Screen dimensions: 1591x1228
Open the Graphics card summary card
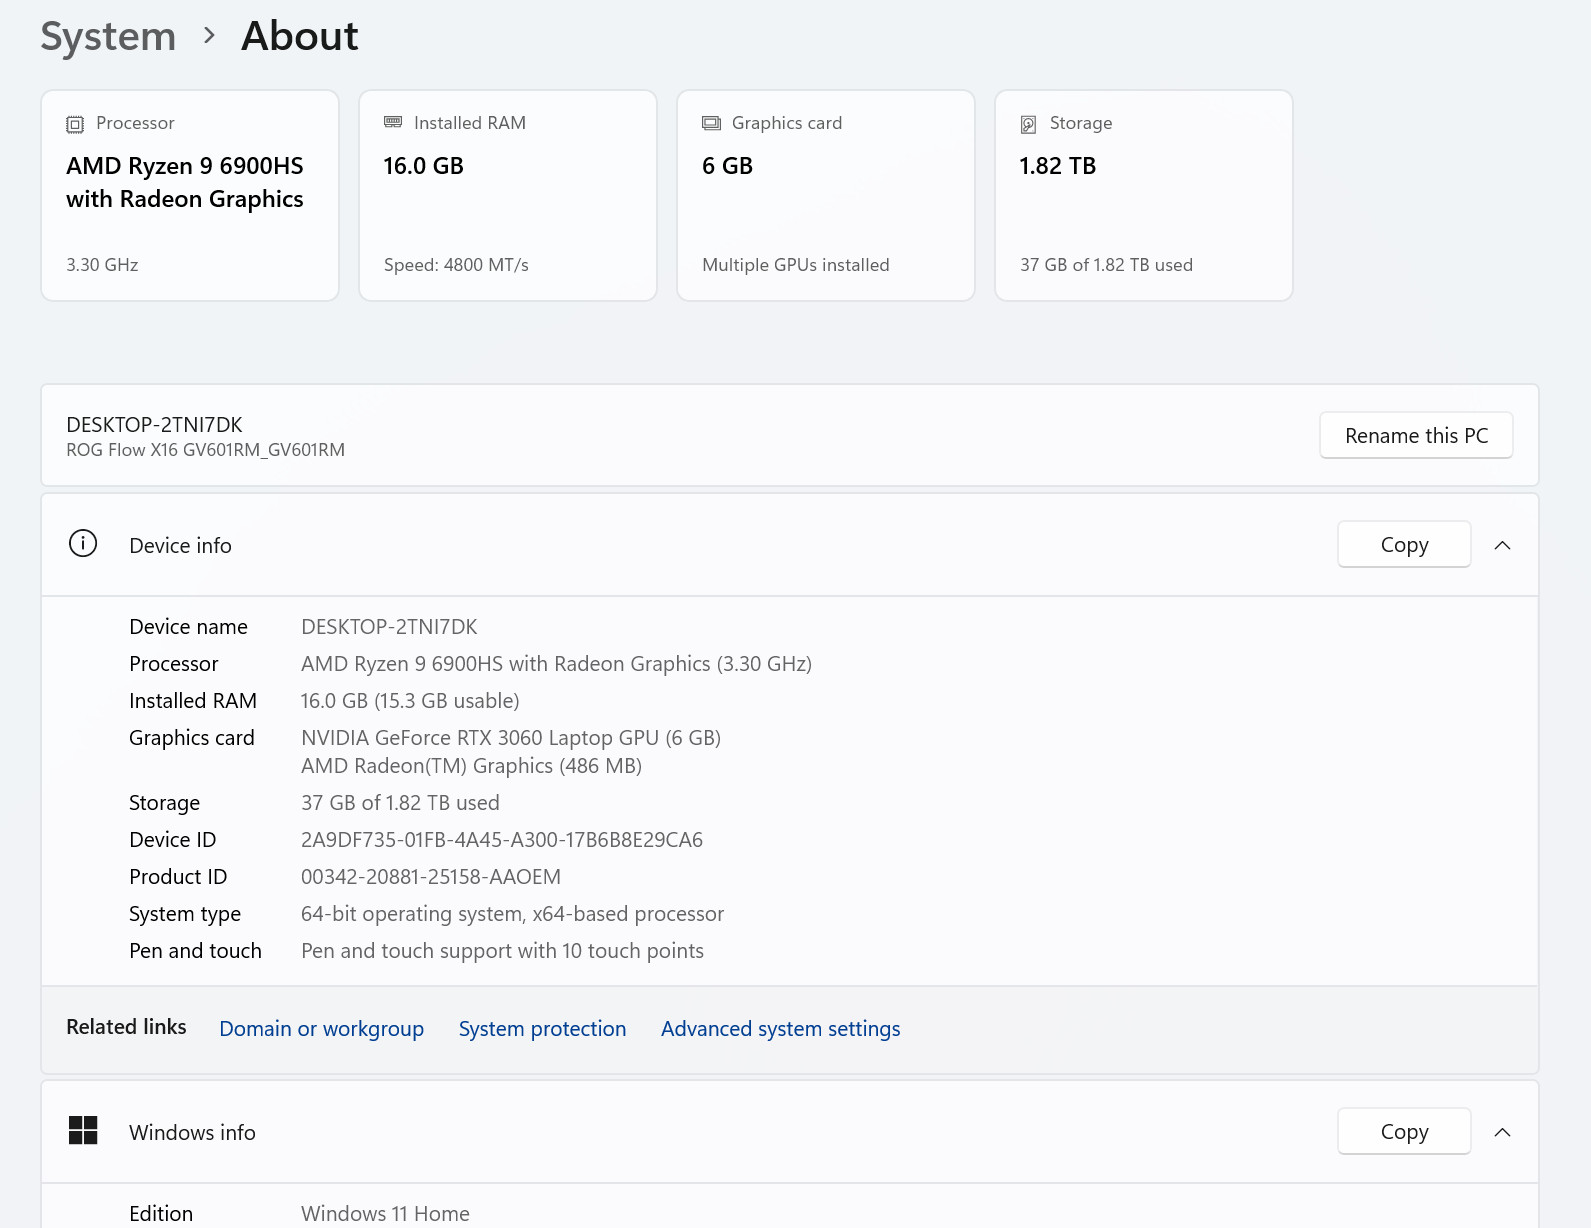pos(826,195)
